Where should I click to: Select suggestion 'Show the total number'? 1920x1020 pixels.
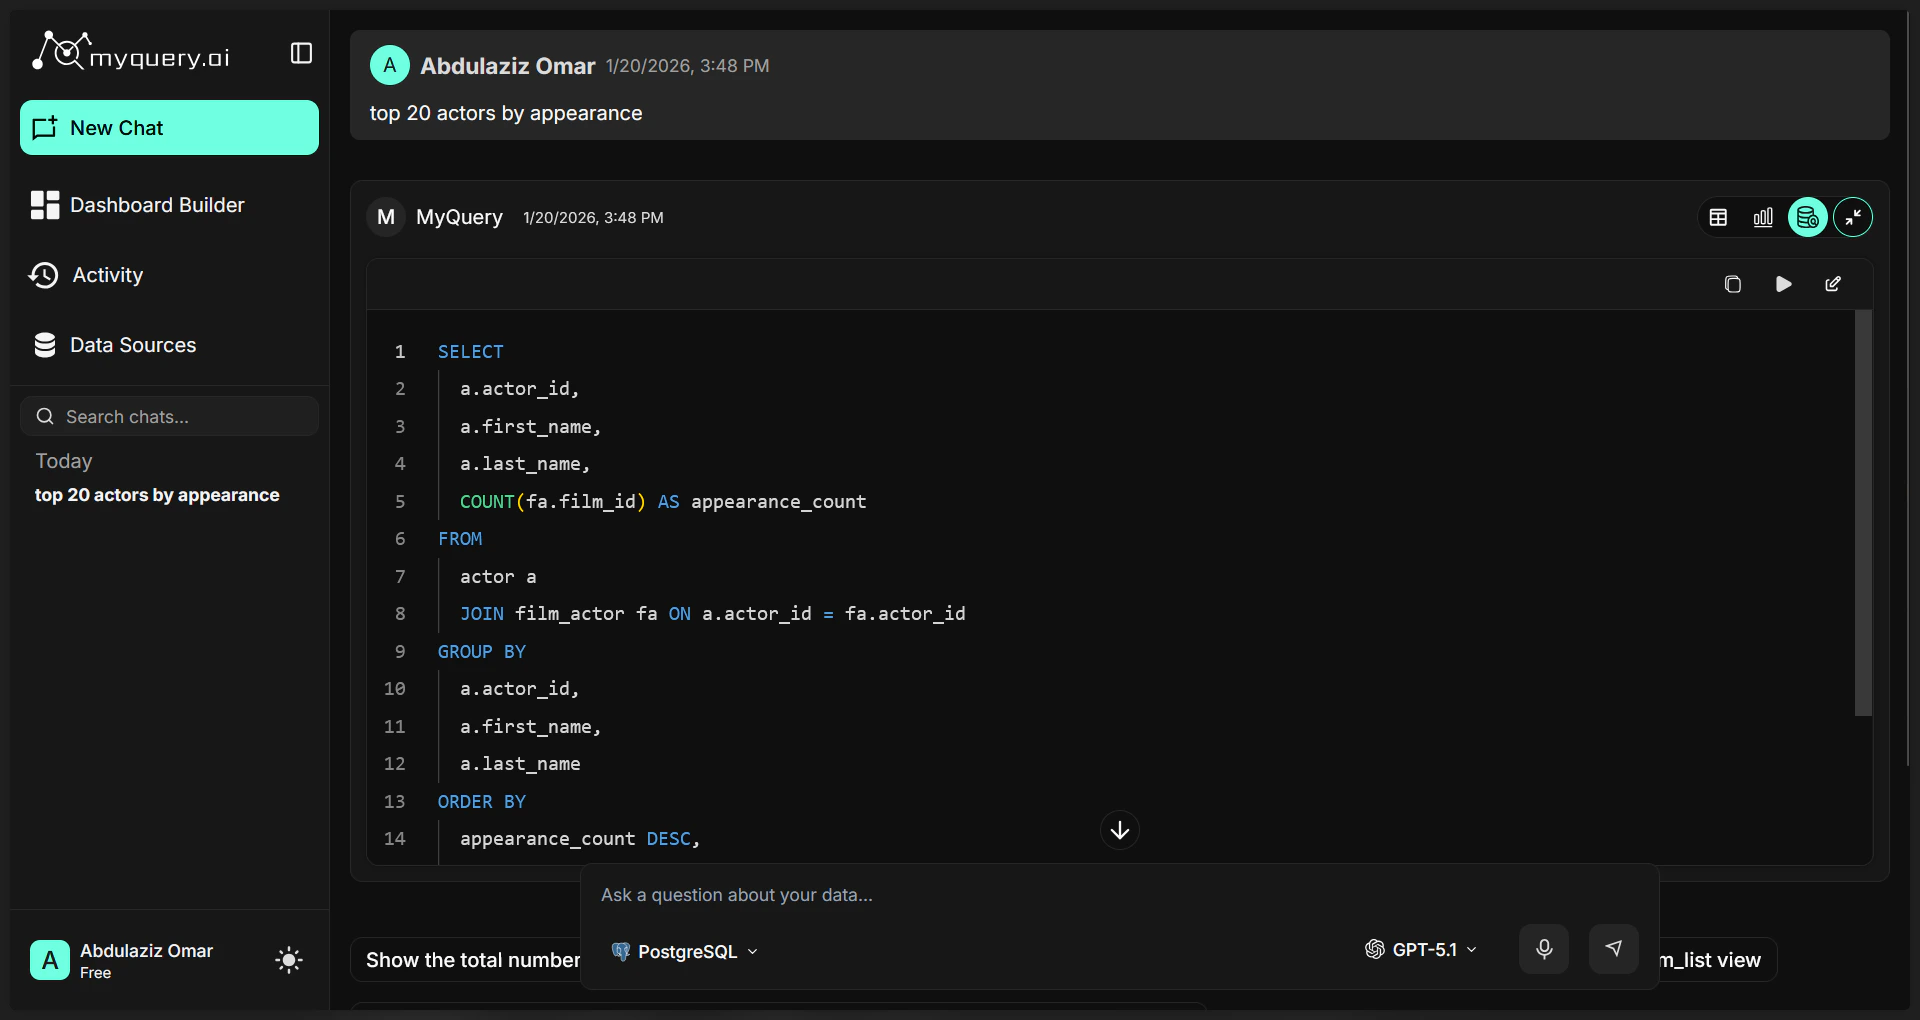[465, 960]
